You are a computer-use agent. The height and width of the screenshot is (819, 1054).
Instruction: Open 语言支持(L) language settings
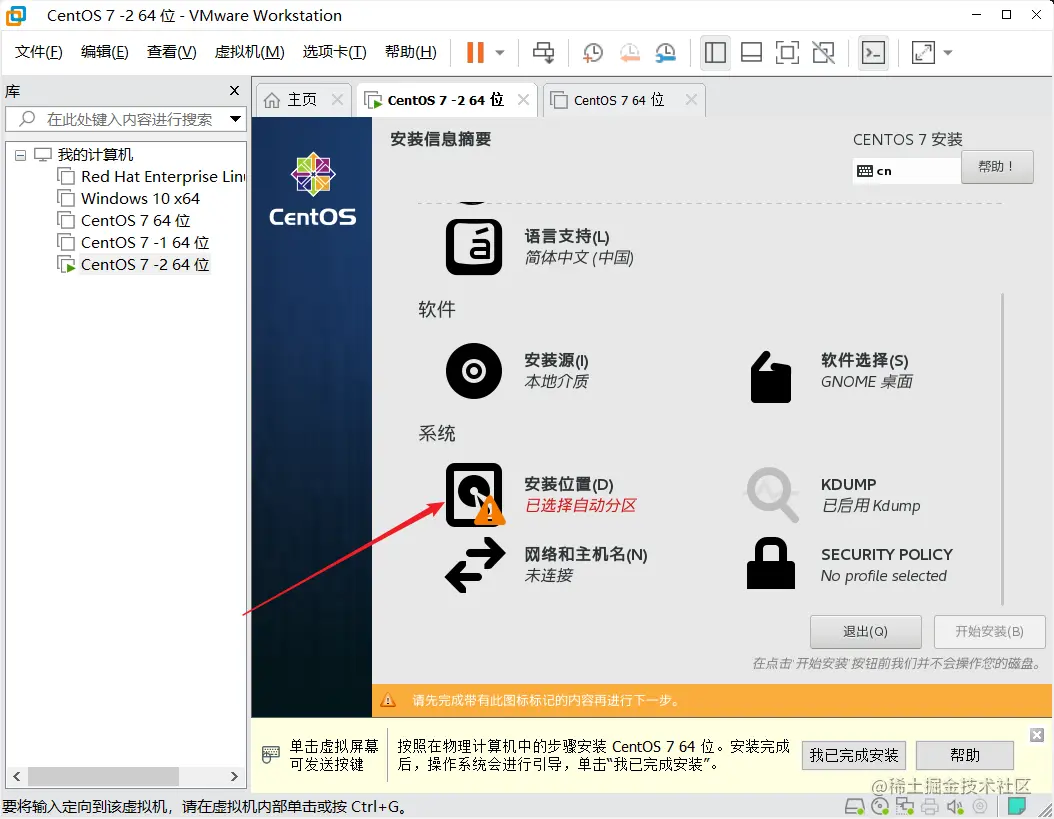[x=540, y=247]
